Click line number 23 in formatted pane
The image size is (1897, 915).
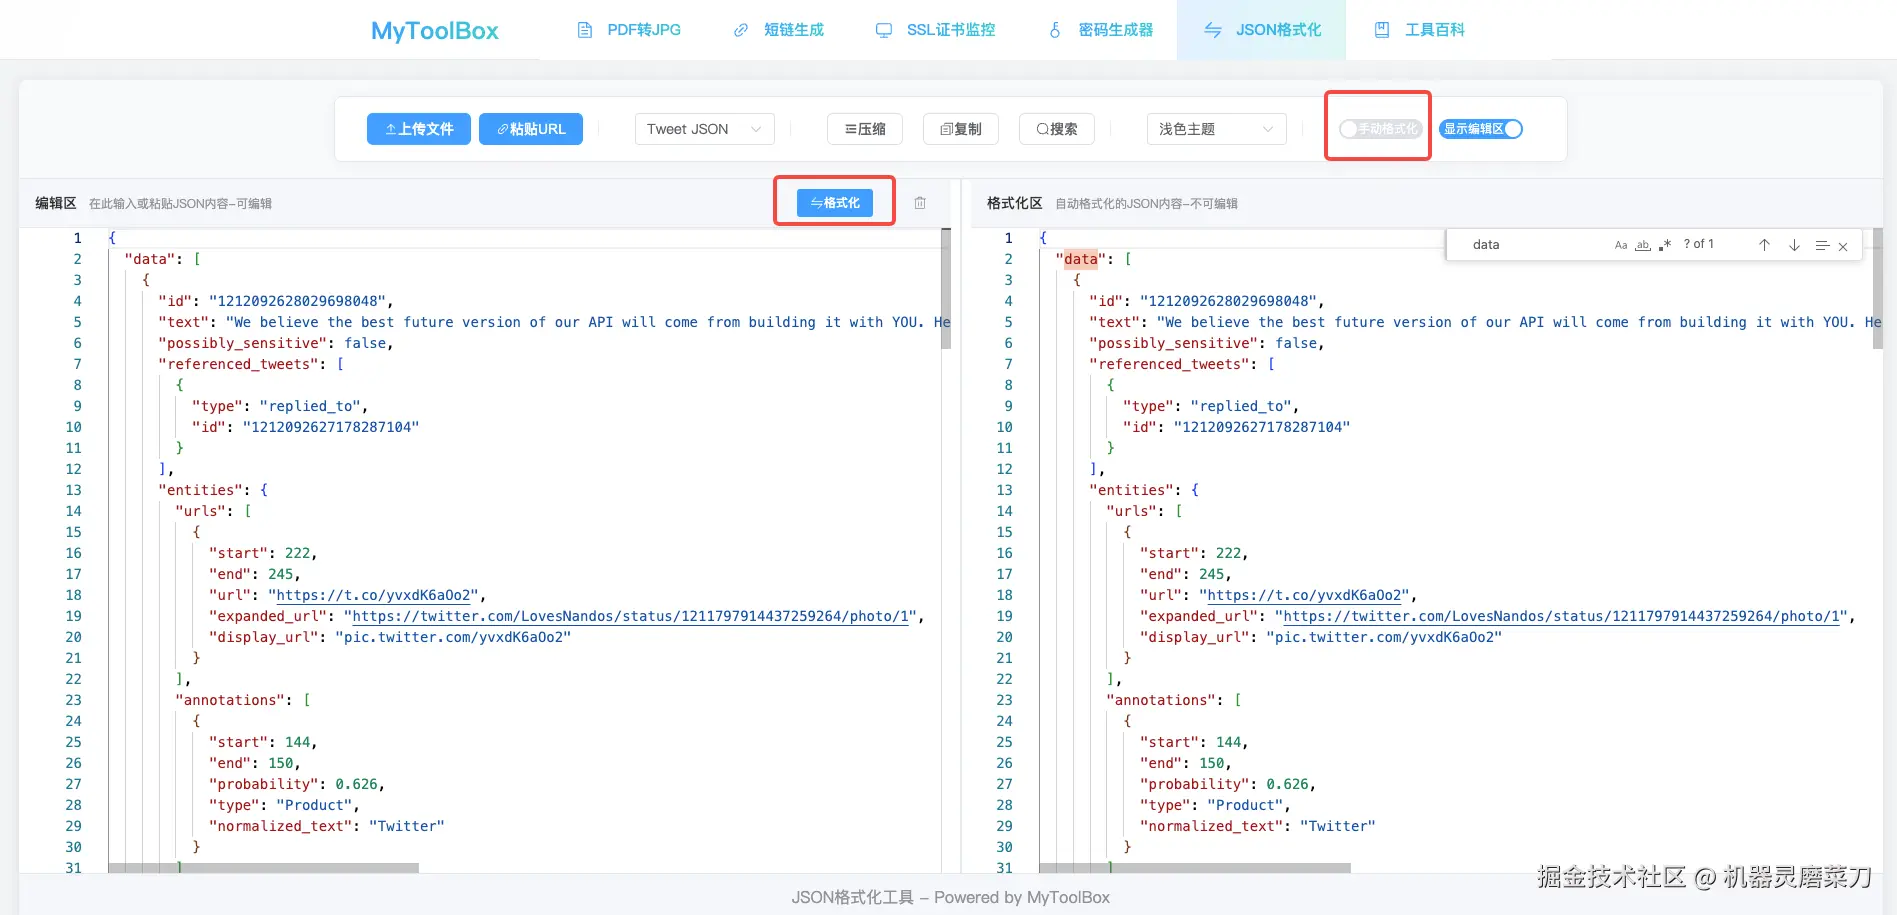click(1004, 700)
